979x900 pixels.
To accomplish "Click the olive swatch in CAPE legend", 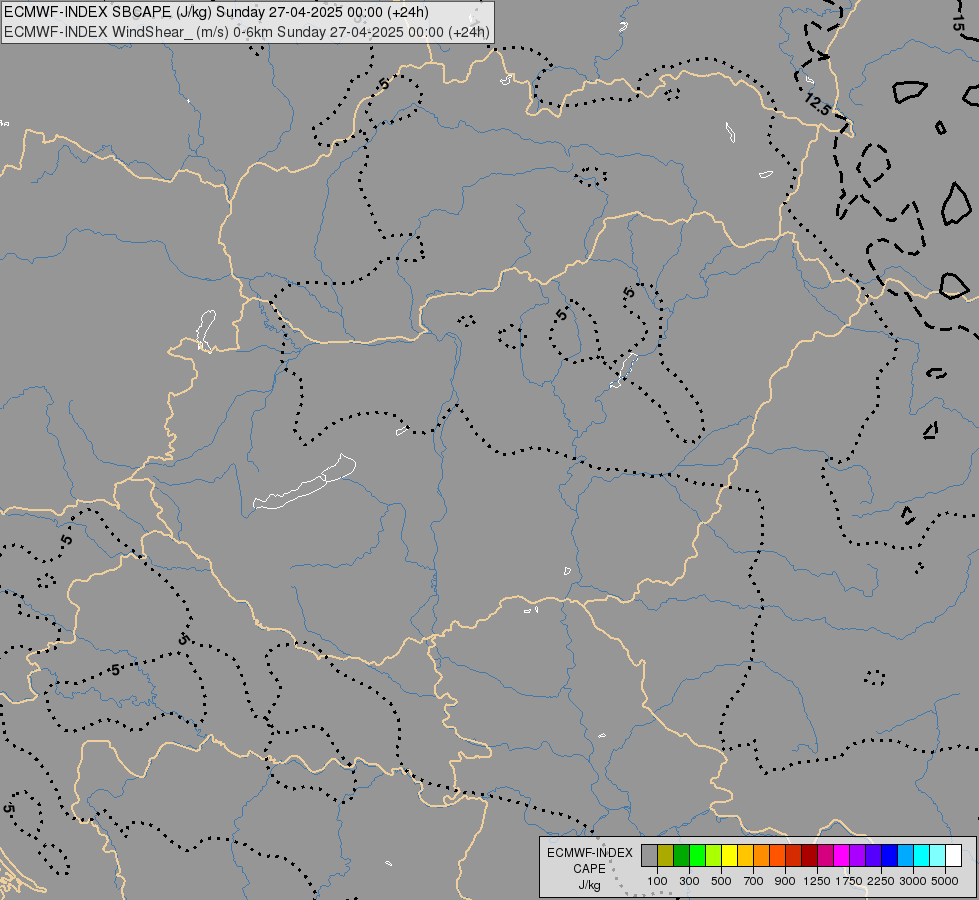I will pos(665,856).
